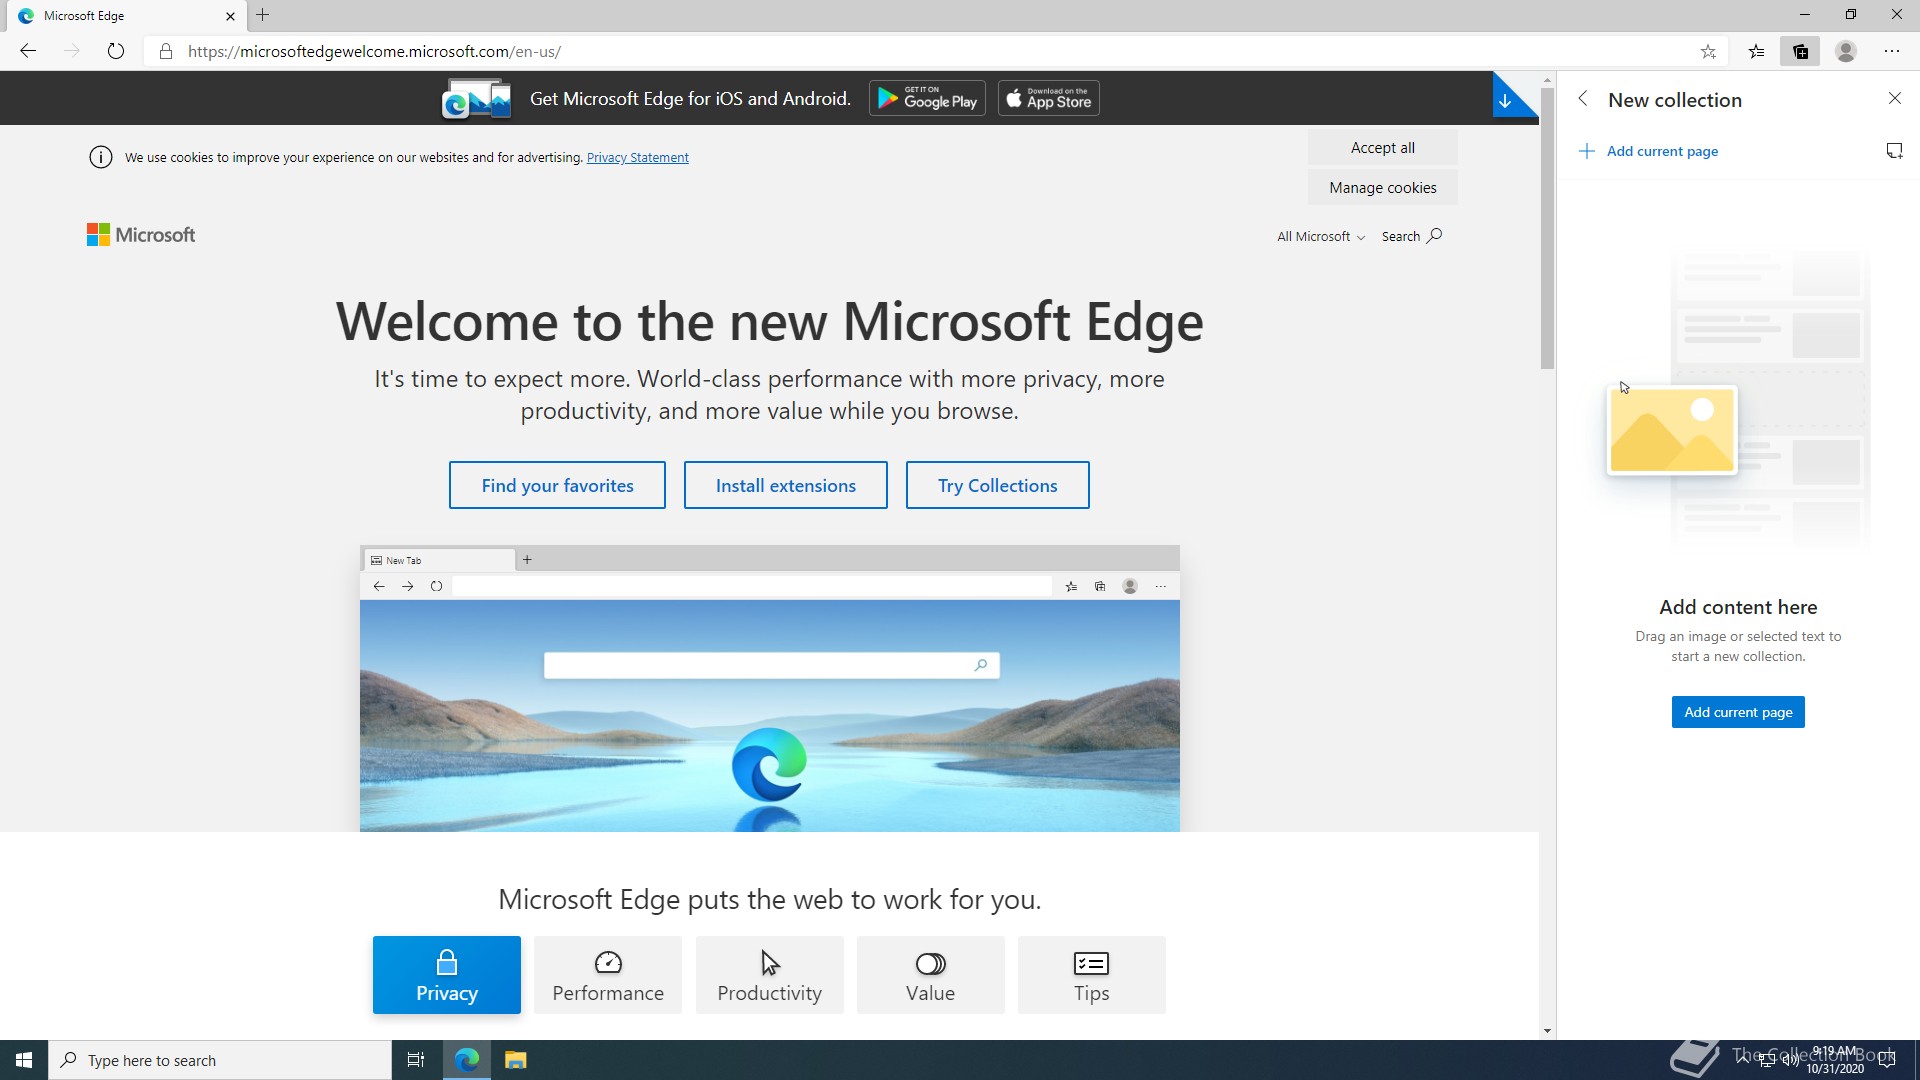
Task: Select the Privacy tab
Action: 447,975
